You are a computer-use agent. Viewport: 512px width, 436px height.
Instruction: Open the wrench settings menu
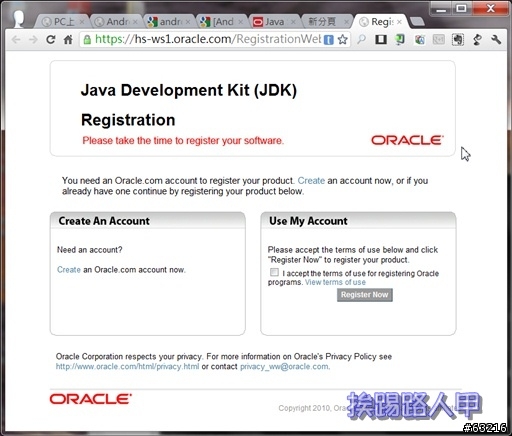[x=496, y=40]
